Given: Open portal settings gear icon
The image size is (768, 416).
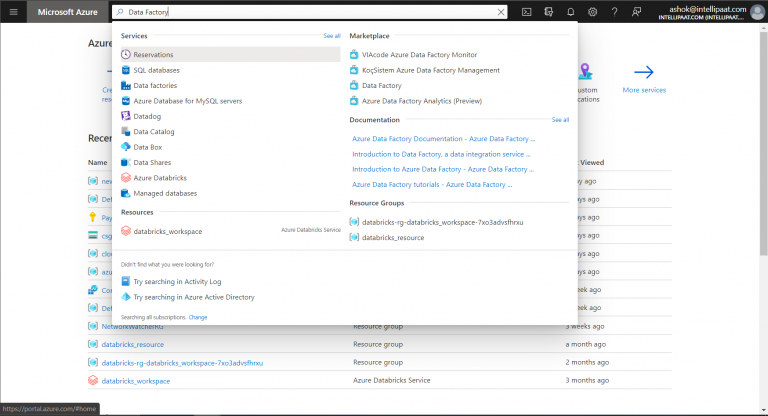Looking at the screenshot, I should click(593, 12).
